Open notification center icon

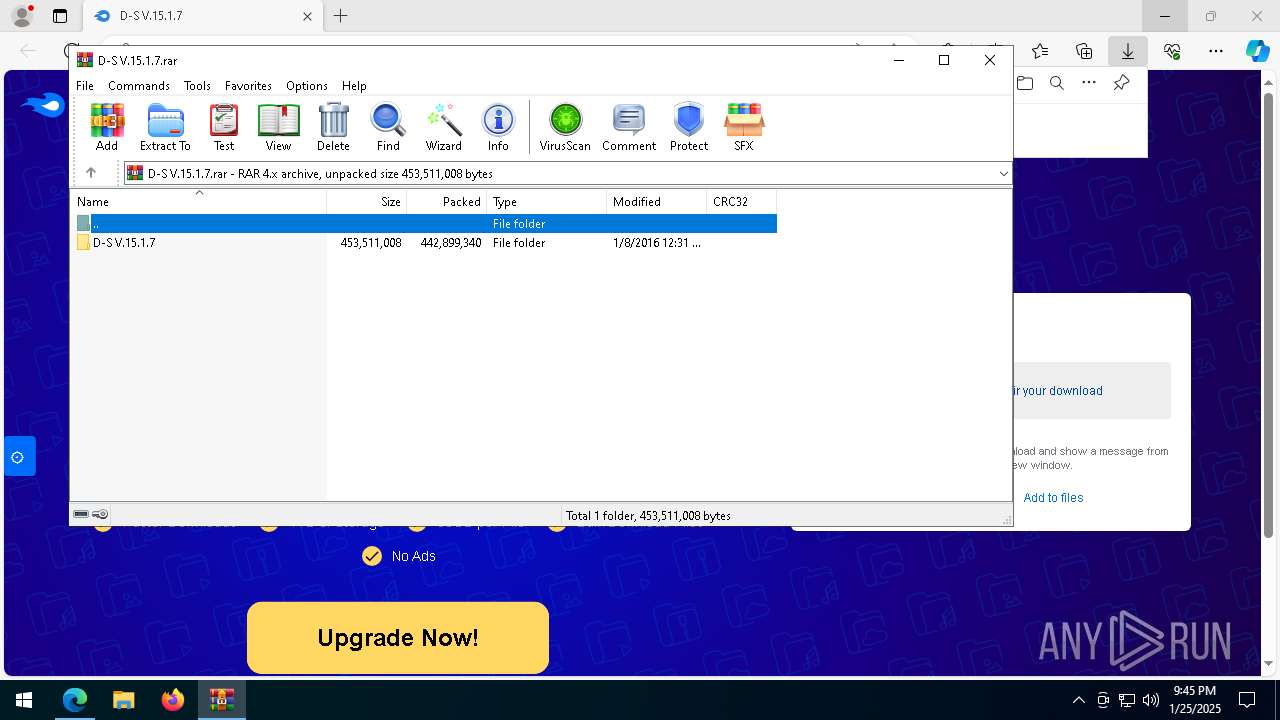pos(1247,700)
